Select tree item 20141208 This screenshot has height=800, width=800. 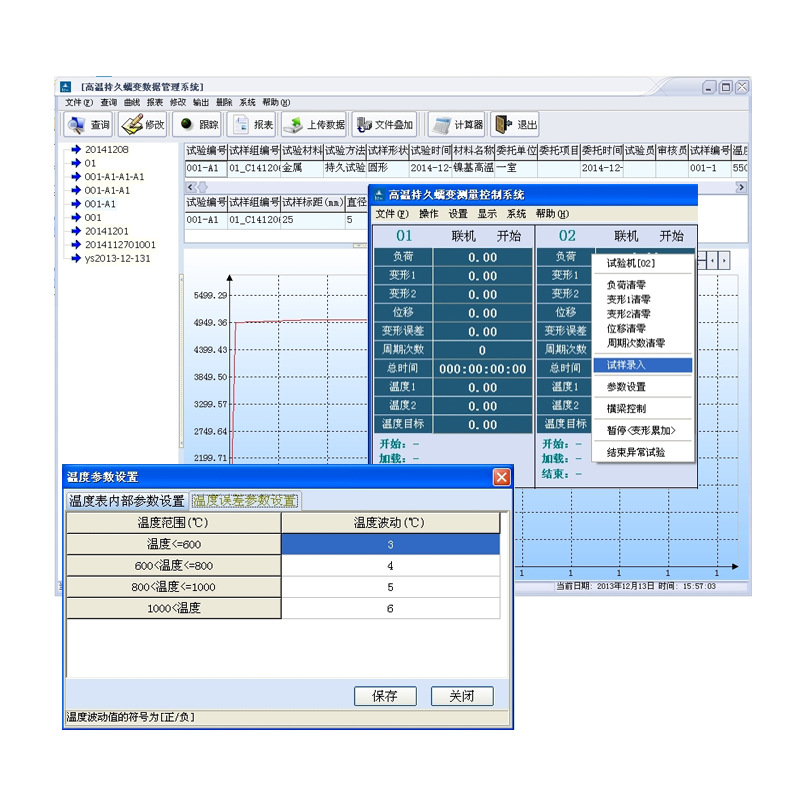107,149
